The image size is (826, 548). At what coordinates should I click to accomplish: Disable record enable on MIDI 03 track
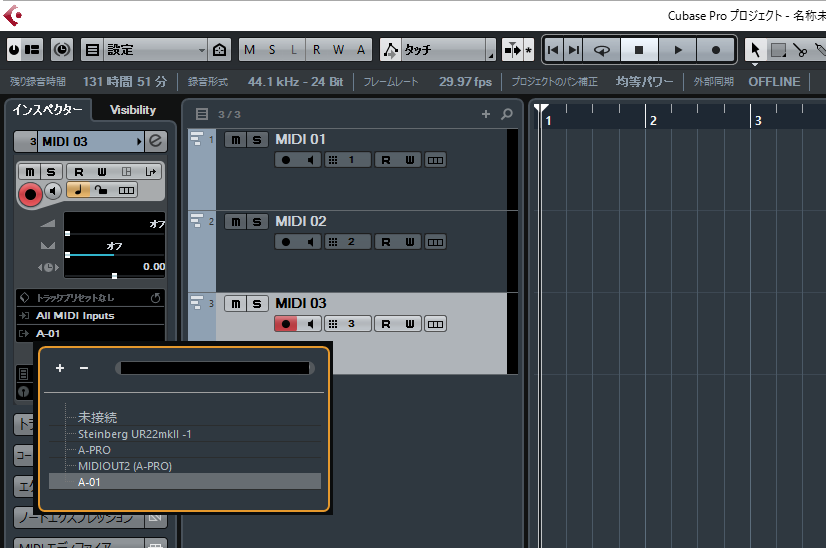coord(286,324)
